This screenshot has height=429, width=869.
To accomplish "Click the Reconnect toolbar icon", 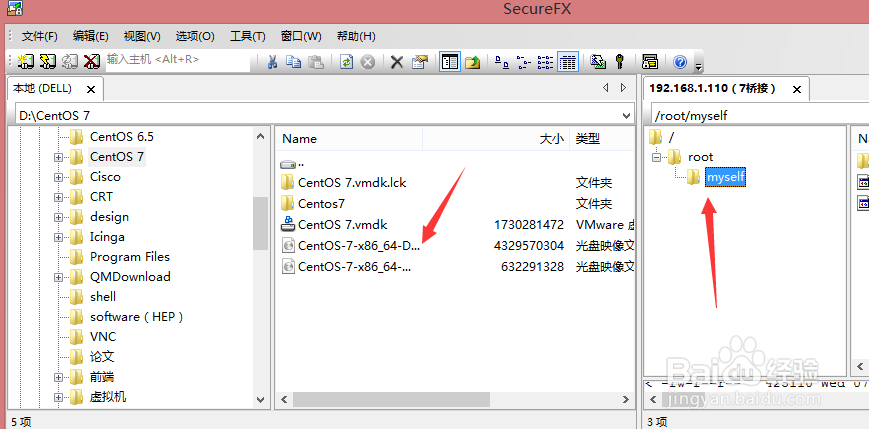I will point(70,62).
